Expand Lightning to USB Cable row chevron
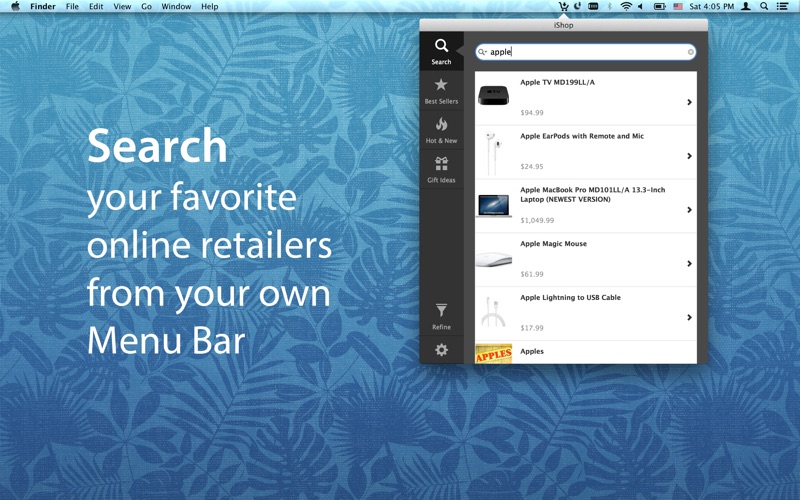 tap(689, 317)
